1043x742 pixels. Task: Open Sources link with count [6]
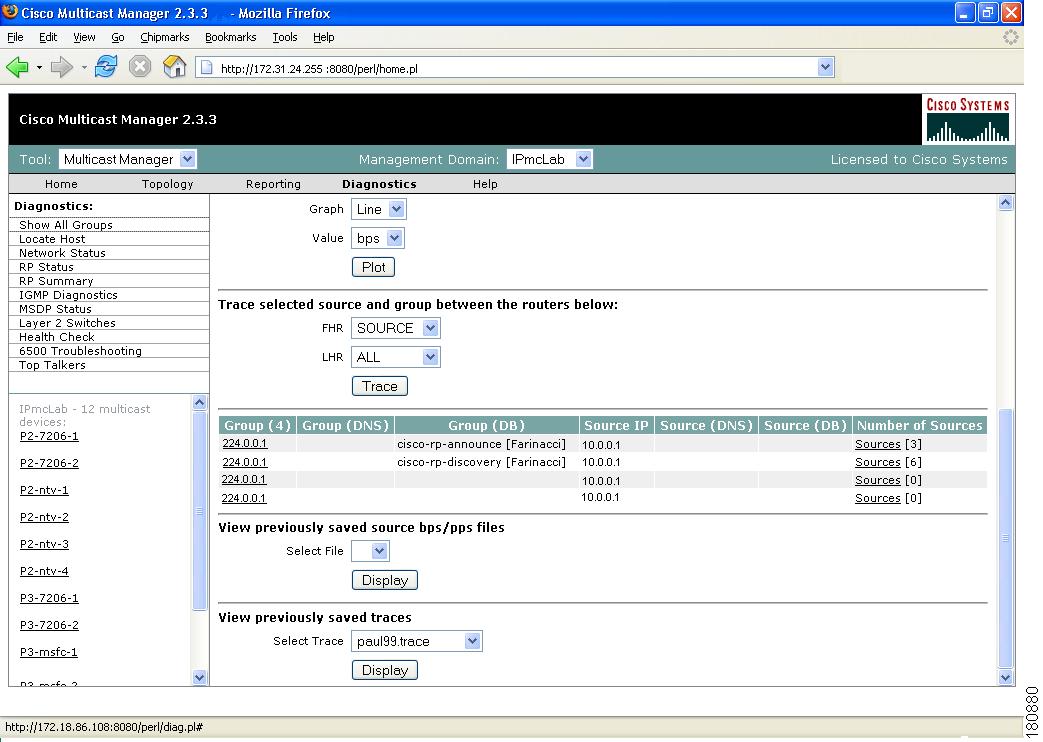pos(877,463)
